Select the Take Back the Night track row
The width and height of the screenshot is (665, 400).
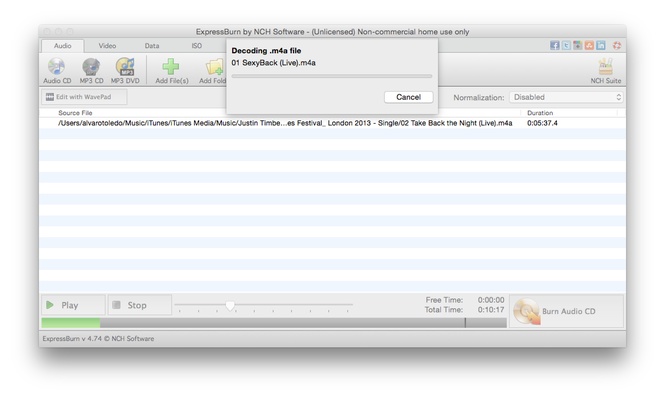pyautogui.click(x=332, y=123)
